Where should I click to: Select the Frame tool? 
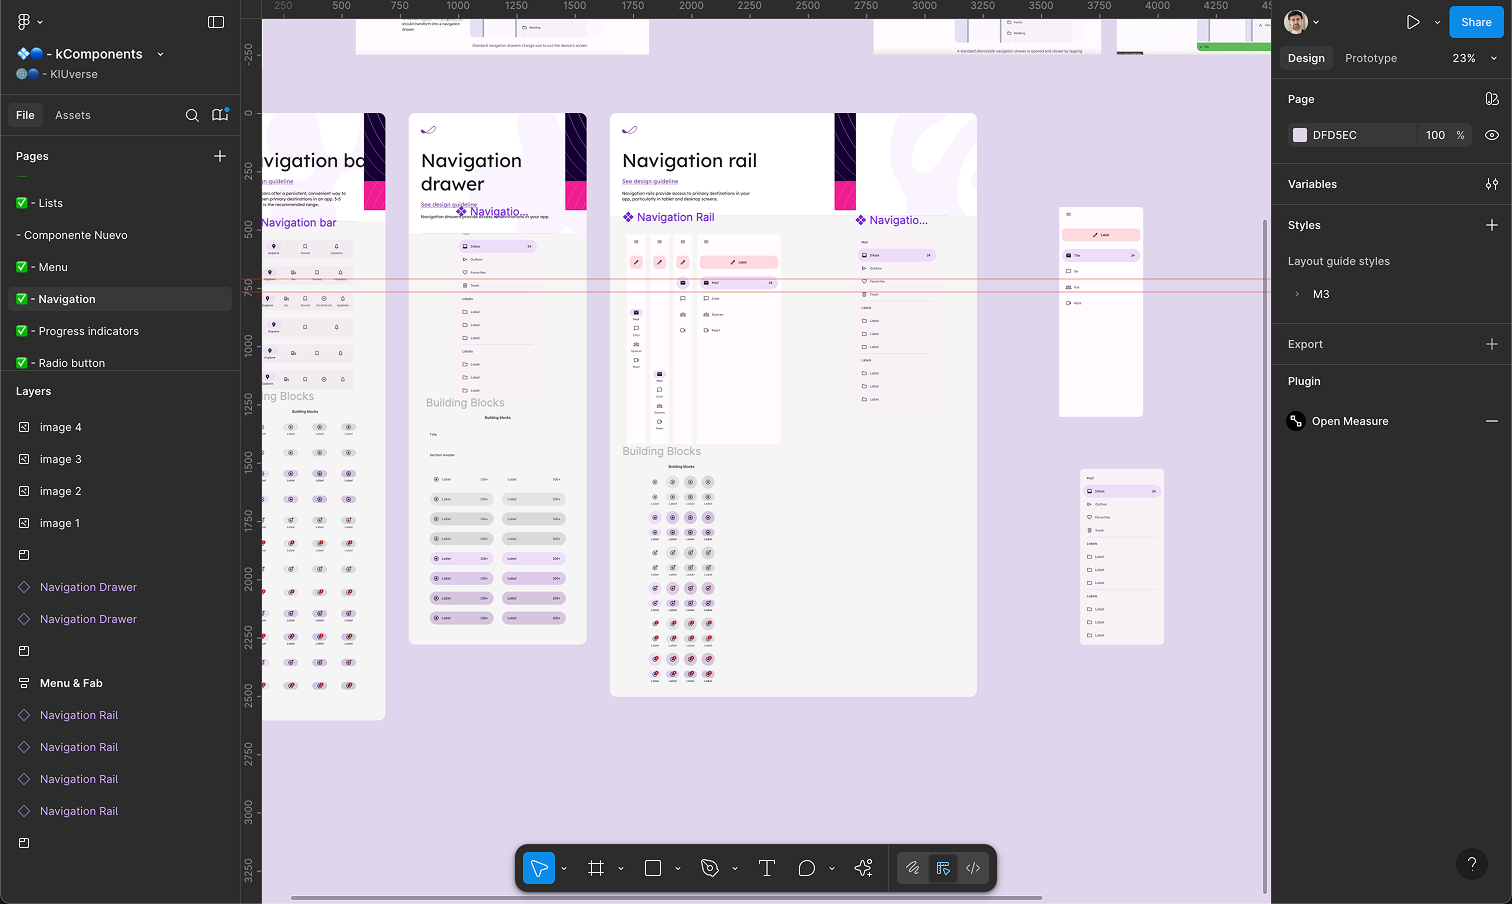pos(596,868)
